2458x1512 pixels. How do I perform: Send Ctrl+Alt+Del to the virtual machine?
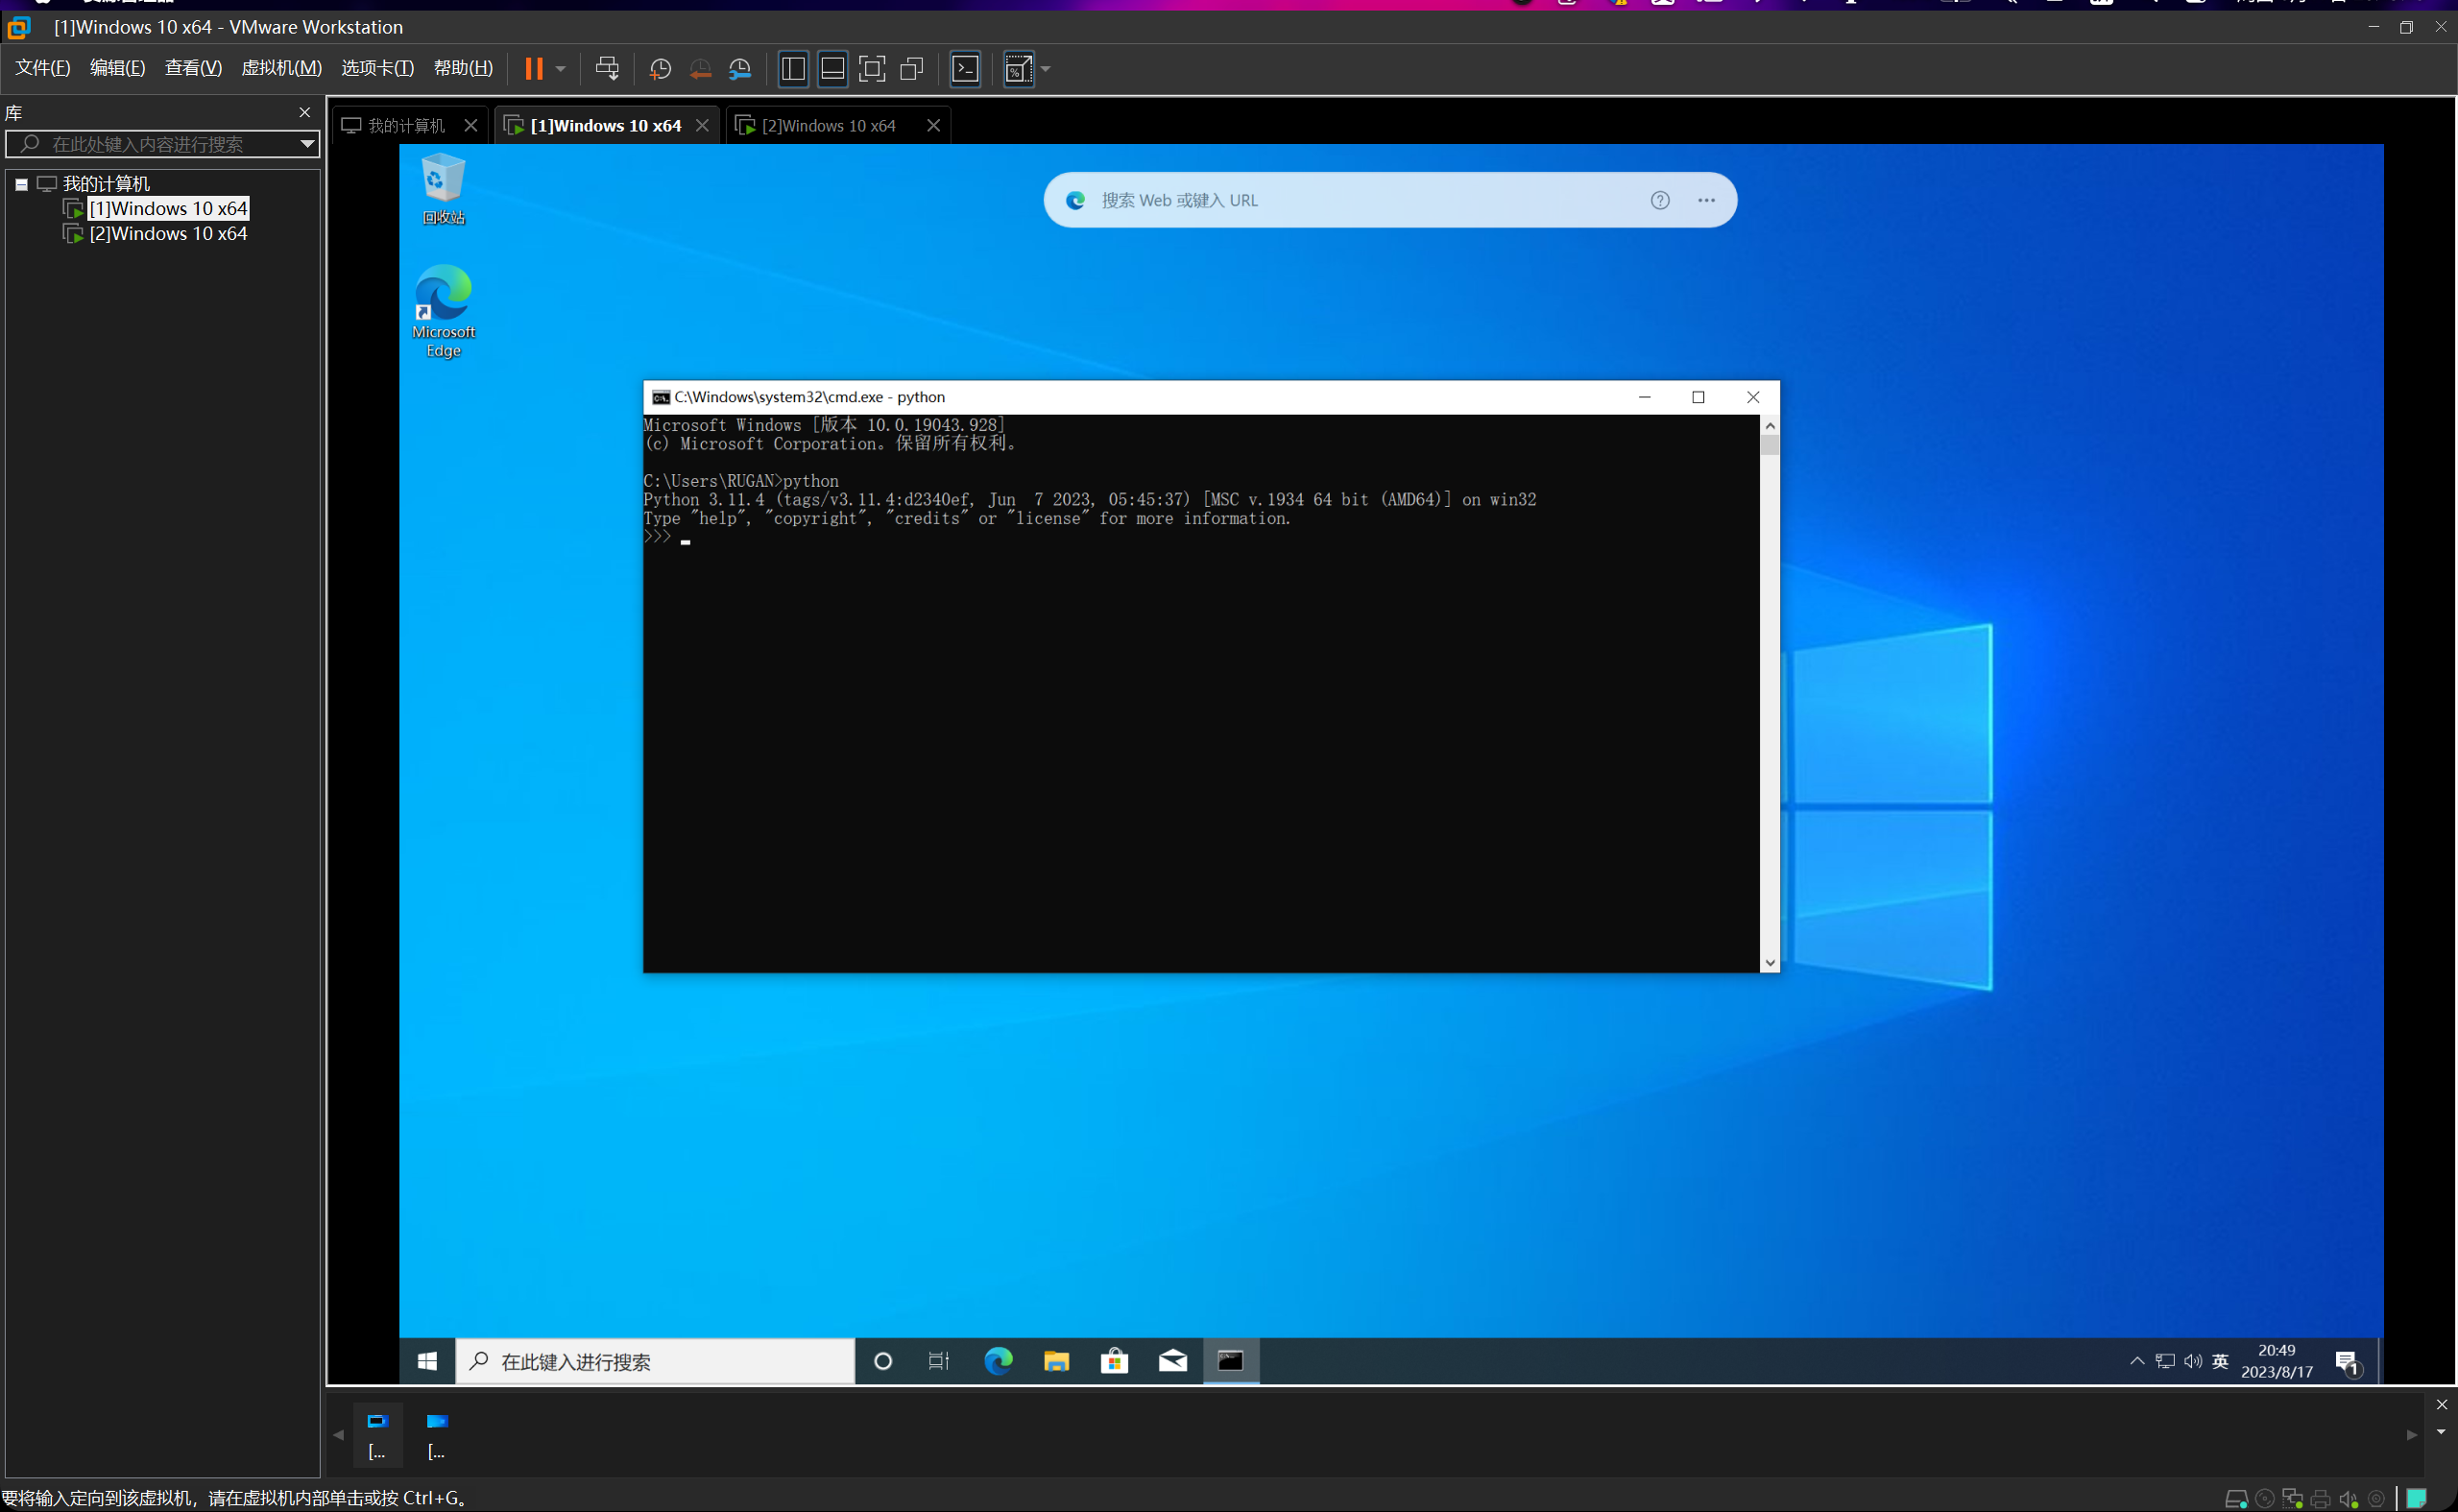click(x=607, y=68)
